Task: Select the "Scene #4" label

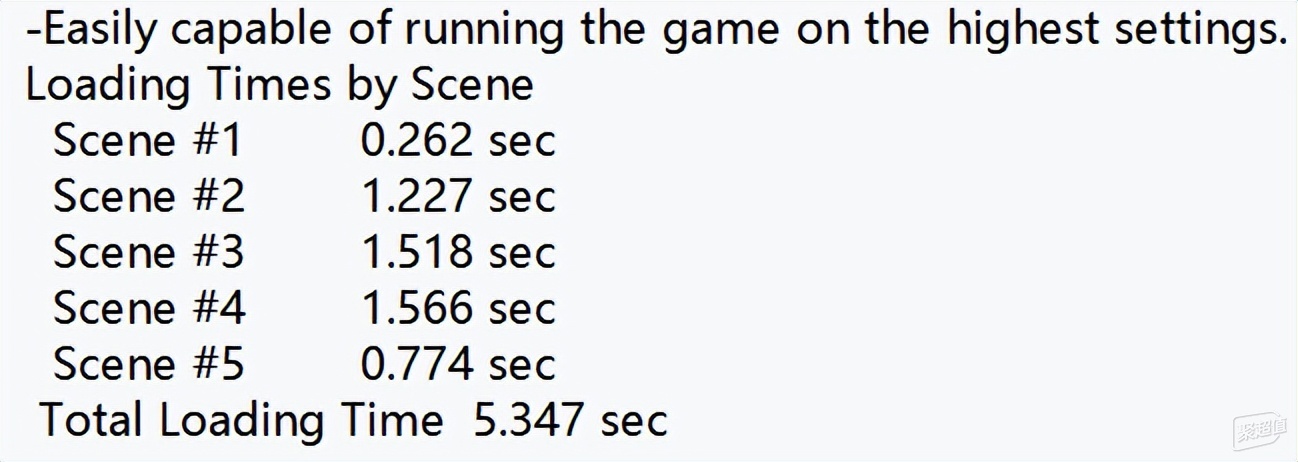Action: (149, 309)
